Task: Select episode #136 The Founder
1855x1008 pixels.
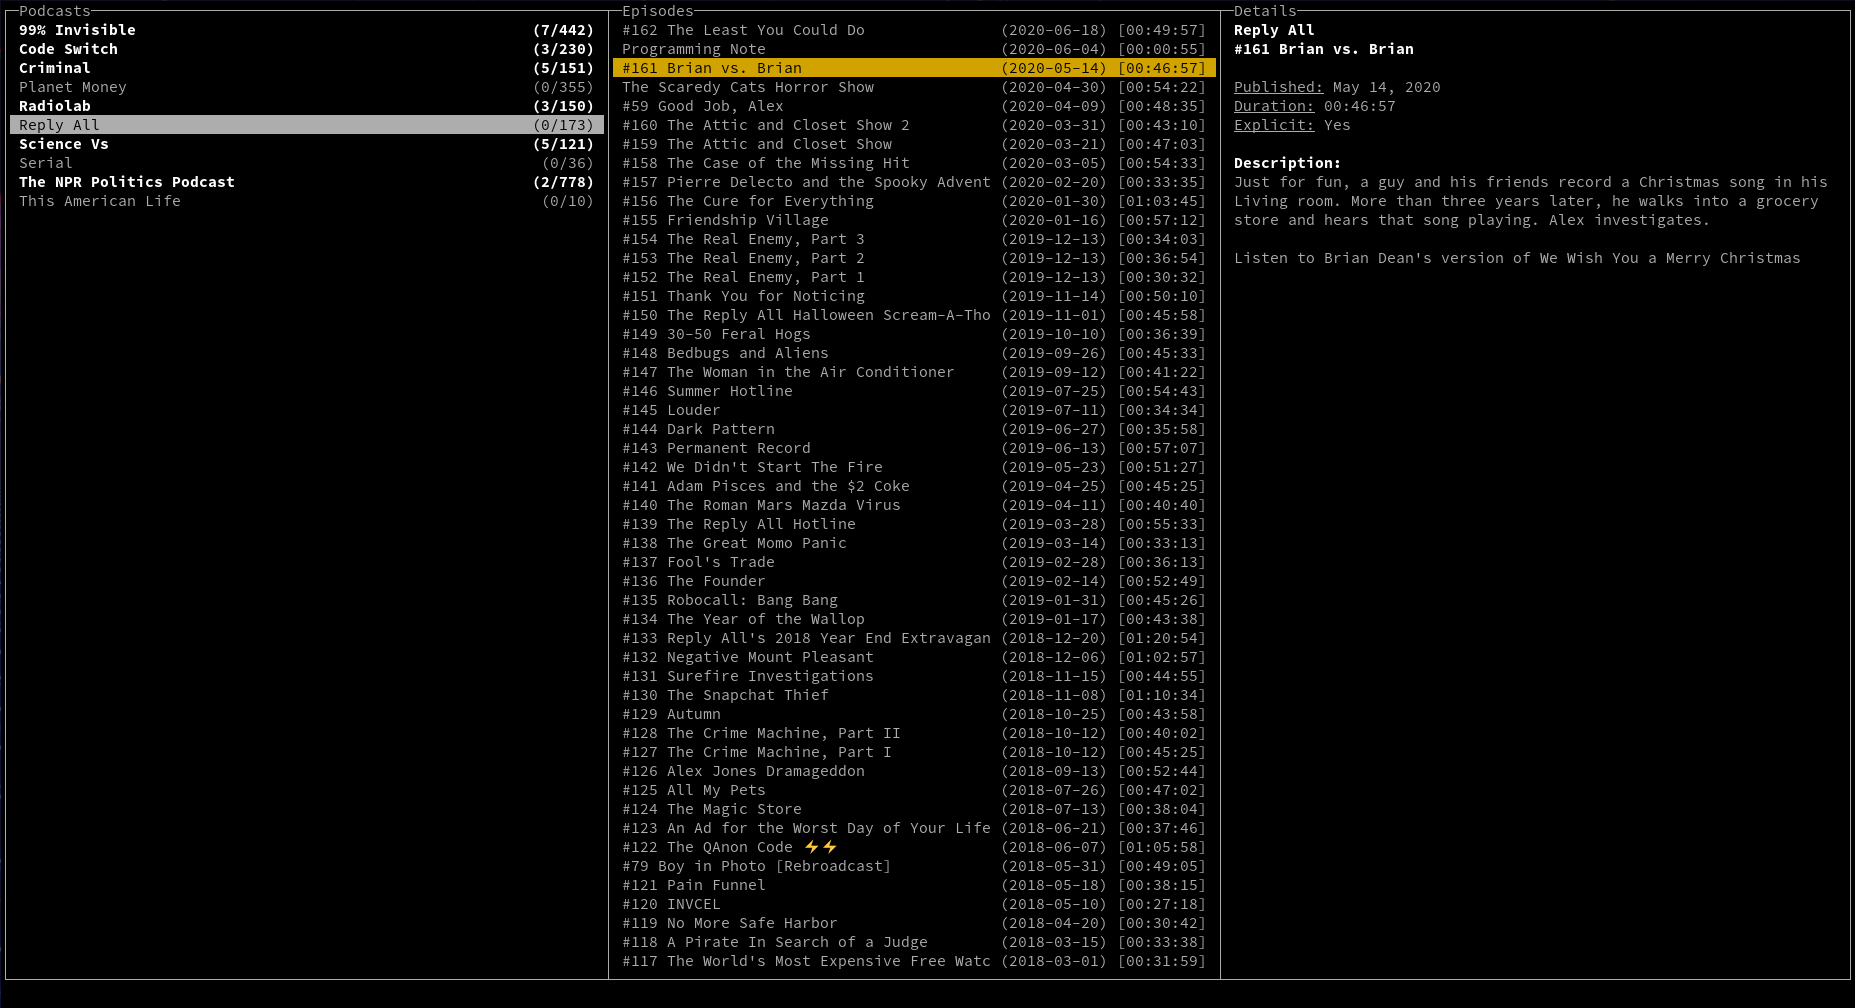Action: [914, 581]
